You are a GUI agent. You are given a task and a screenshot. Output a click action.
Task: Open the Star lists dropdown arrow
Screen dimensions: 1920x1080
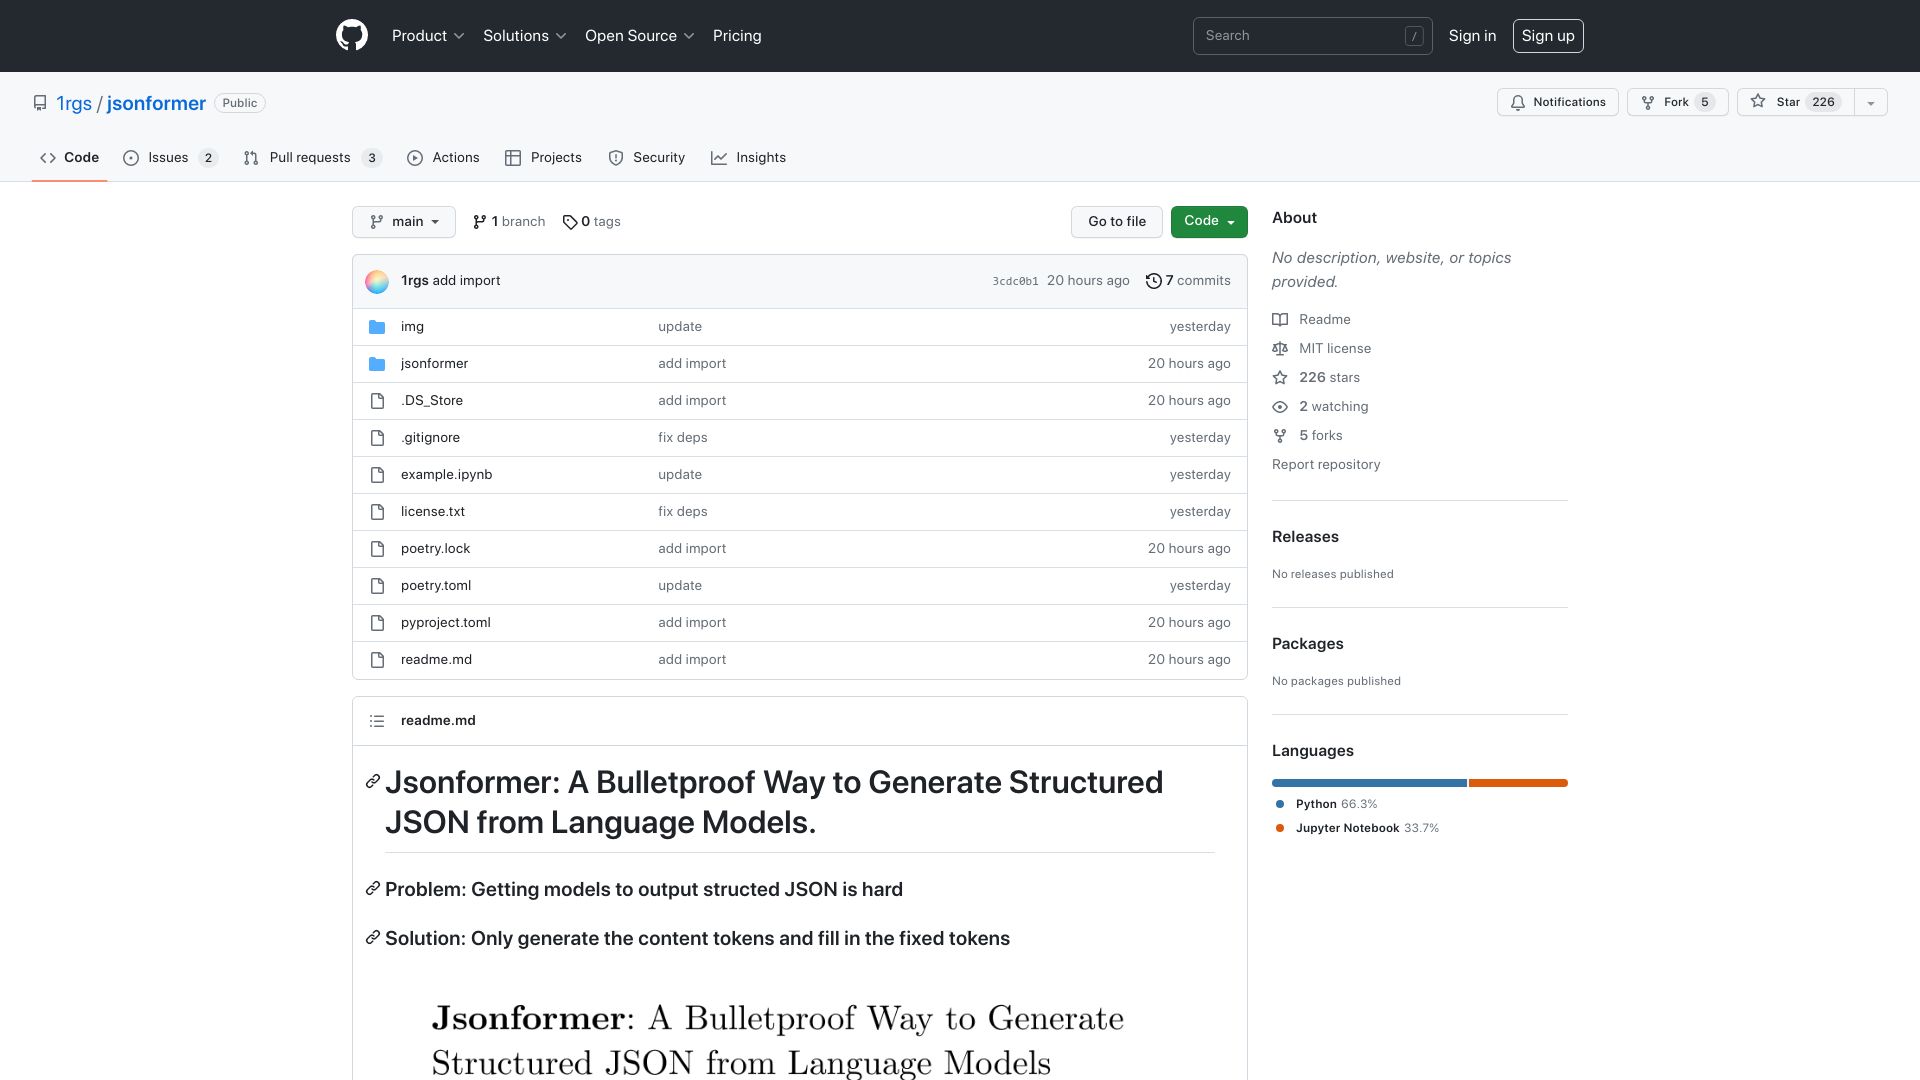[x=1871, y=103]
